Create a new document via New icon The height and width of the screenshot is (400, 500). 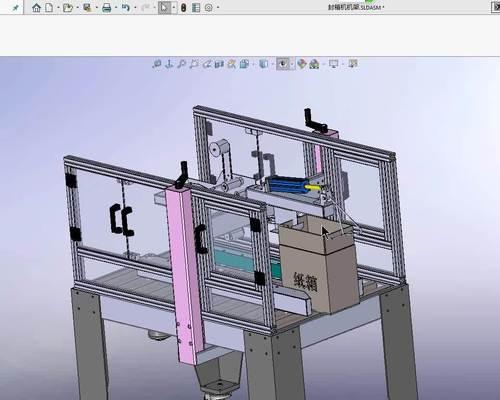[x=49, y=8]
